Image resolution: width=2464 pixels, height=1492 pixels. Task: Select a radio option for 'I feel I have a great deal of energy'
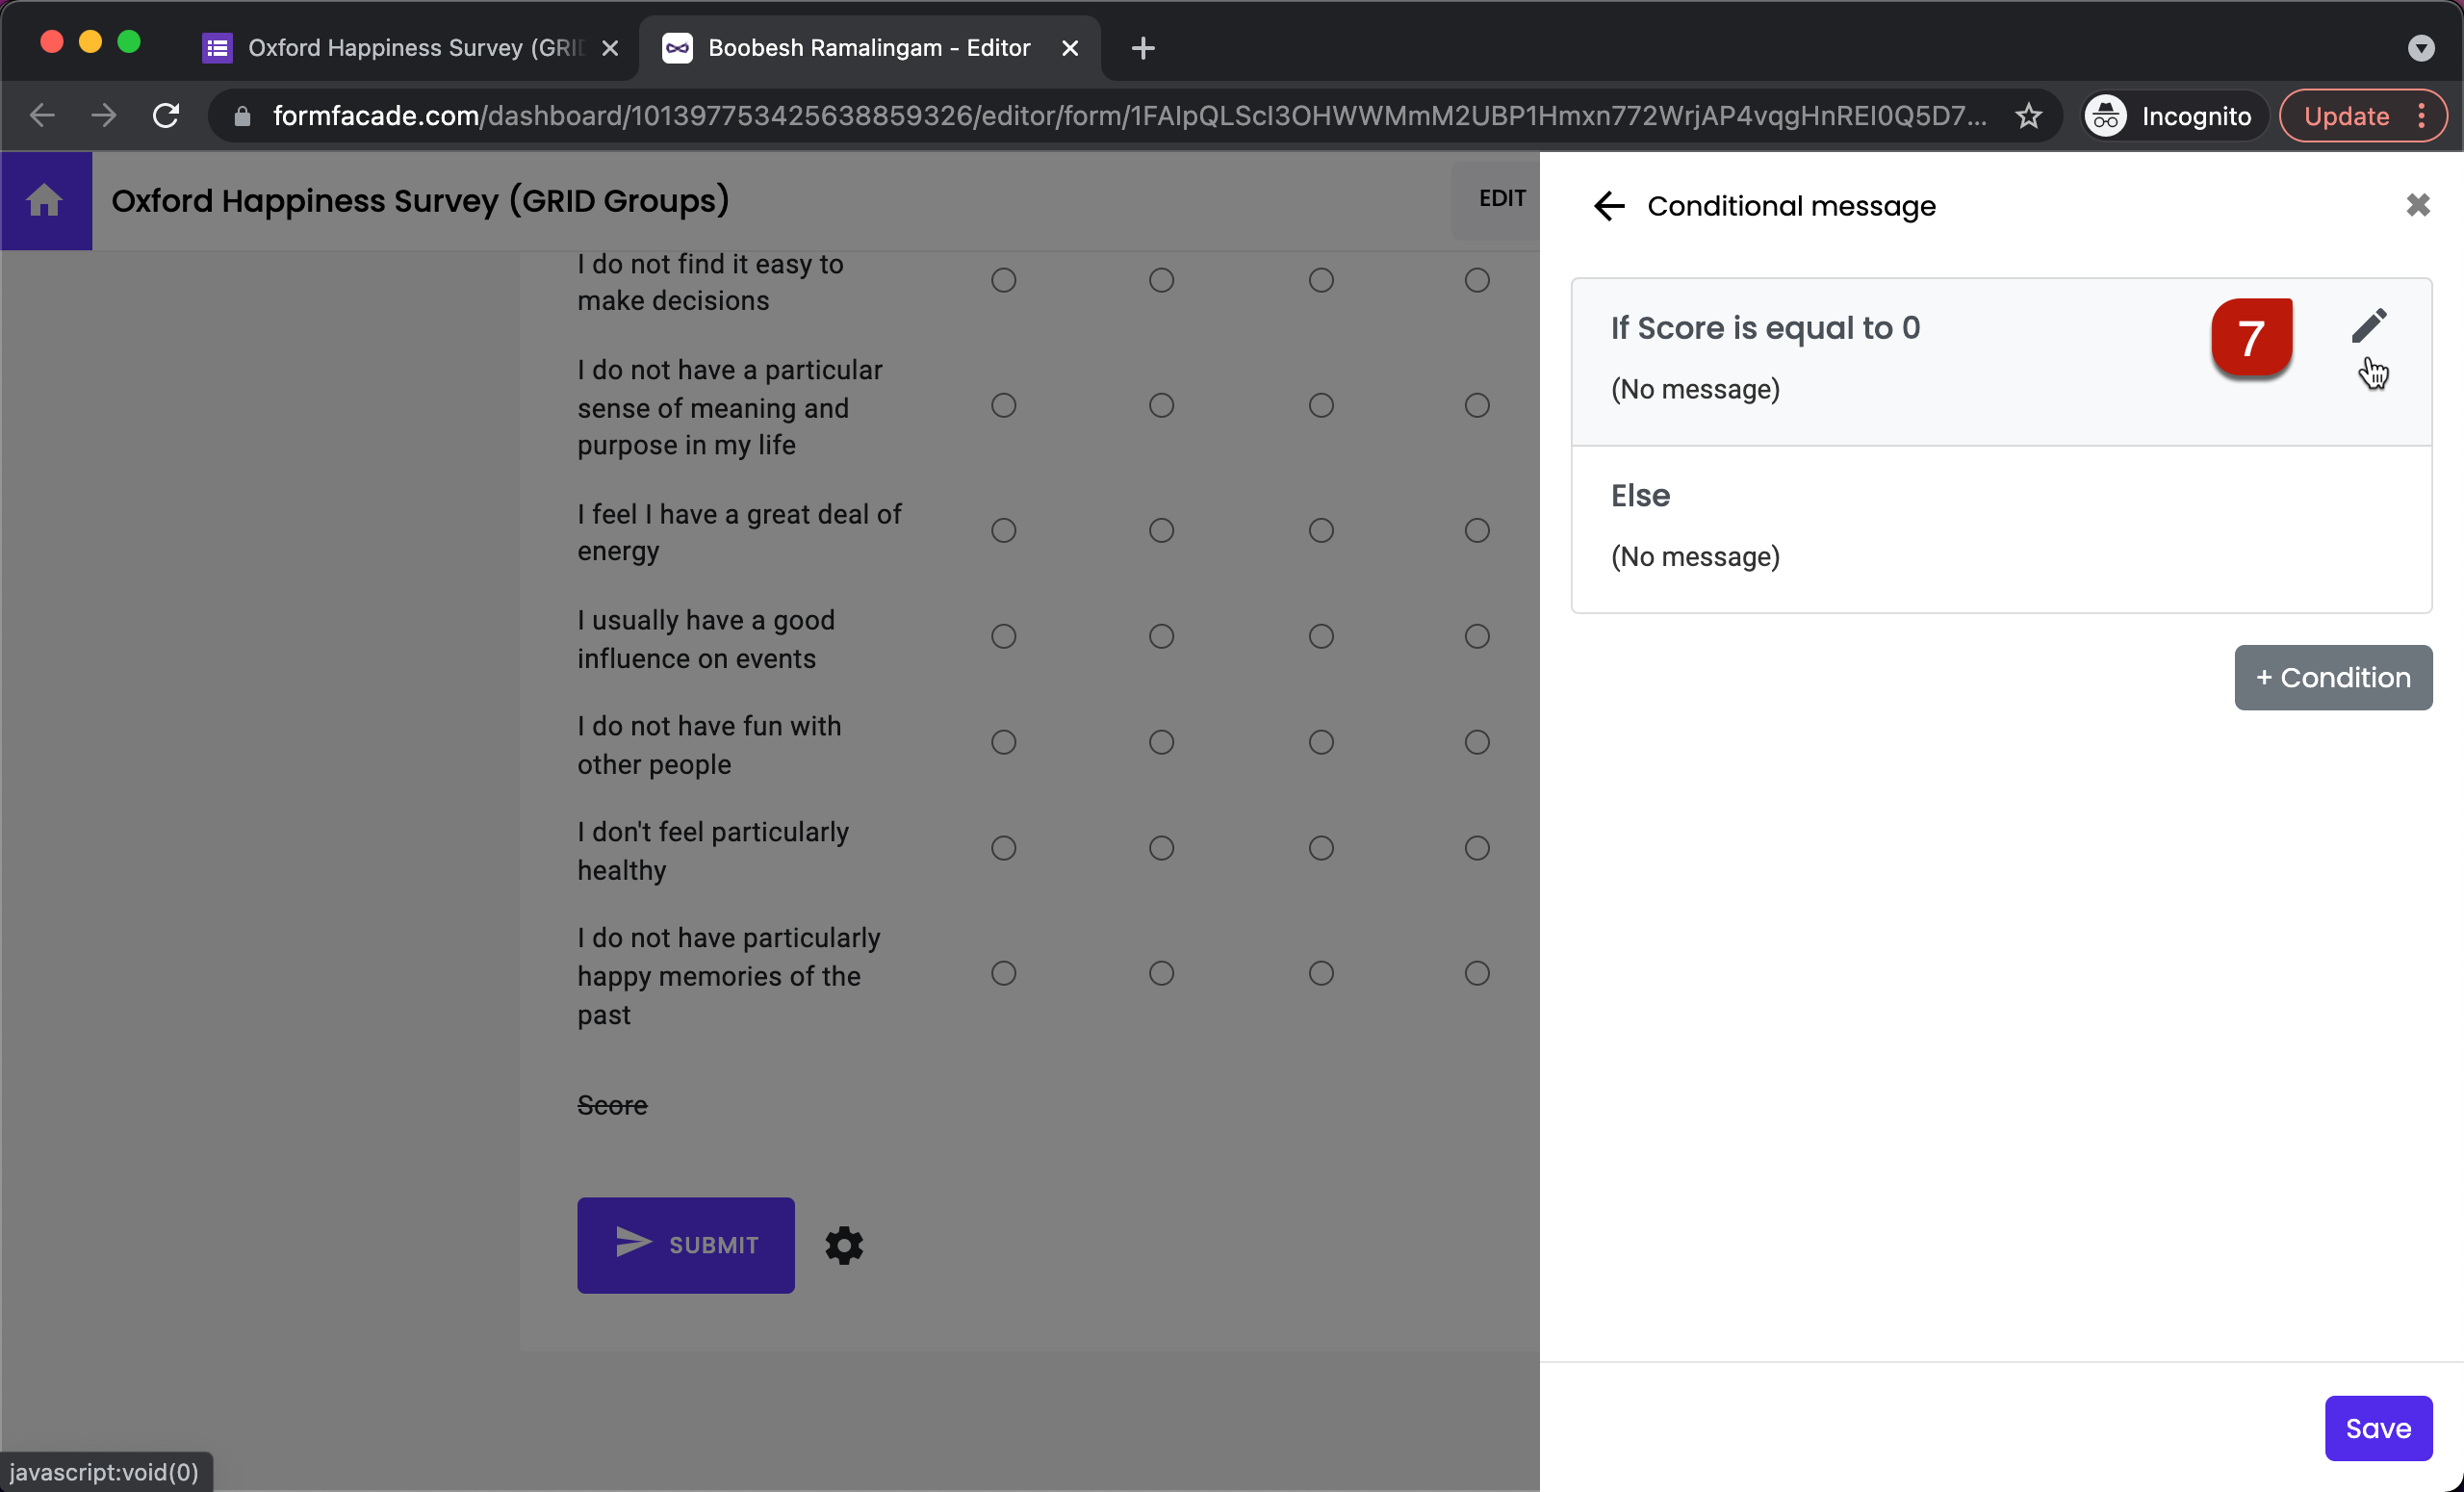(1004, 530)
